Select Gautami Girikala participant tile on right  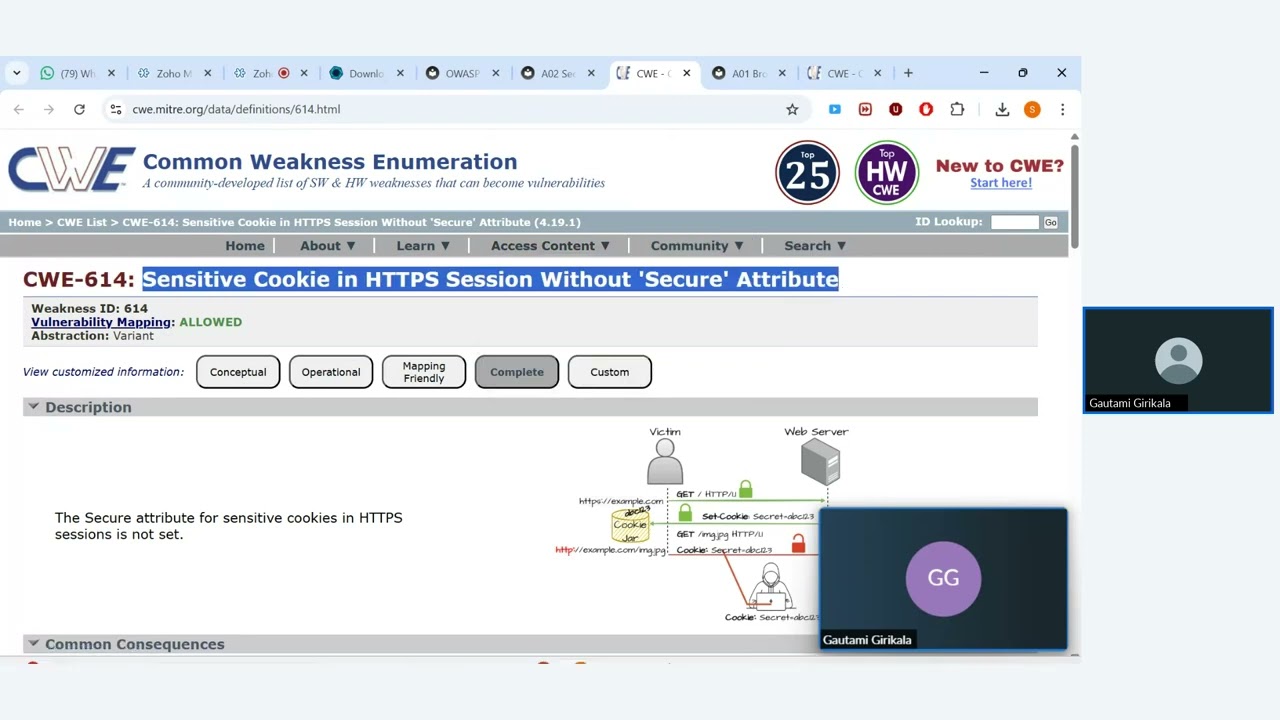coord(1178,361)
